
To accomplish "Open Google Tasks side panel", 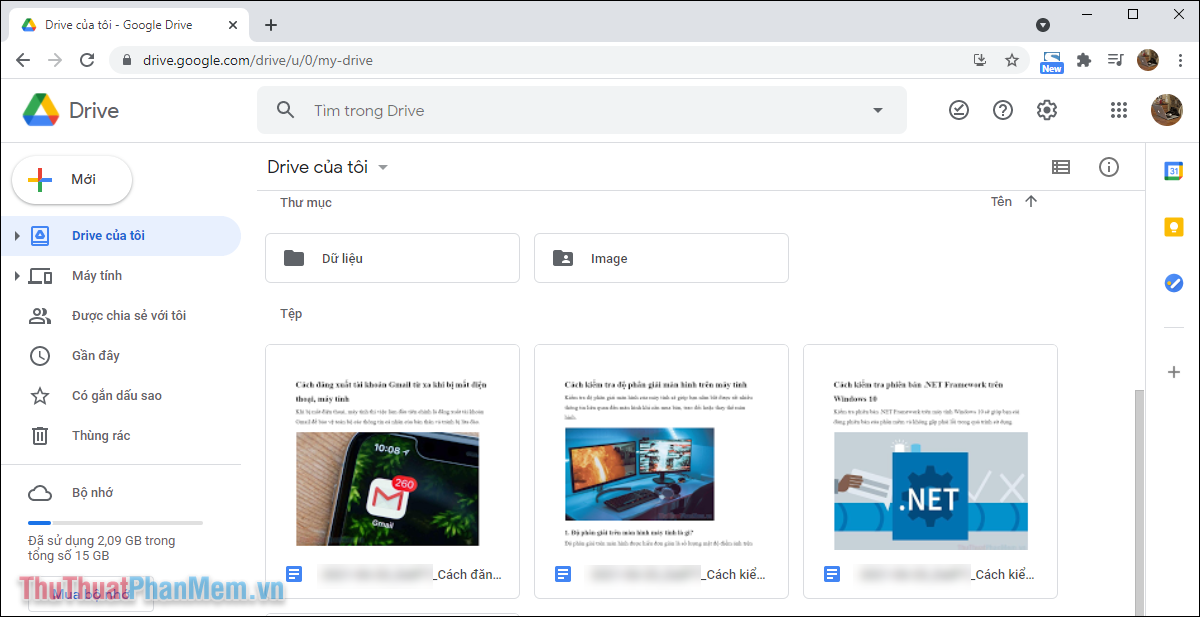I will (1174, 283).
